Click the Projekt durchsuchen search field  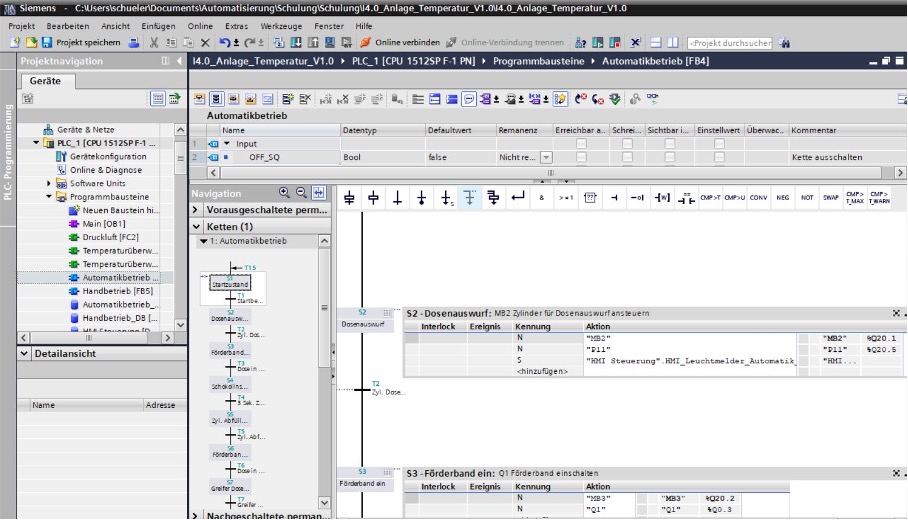point(730,43)
